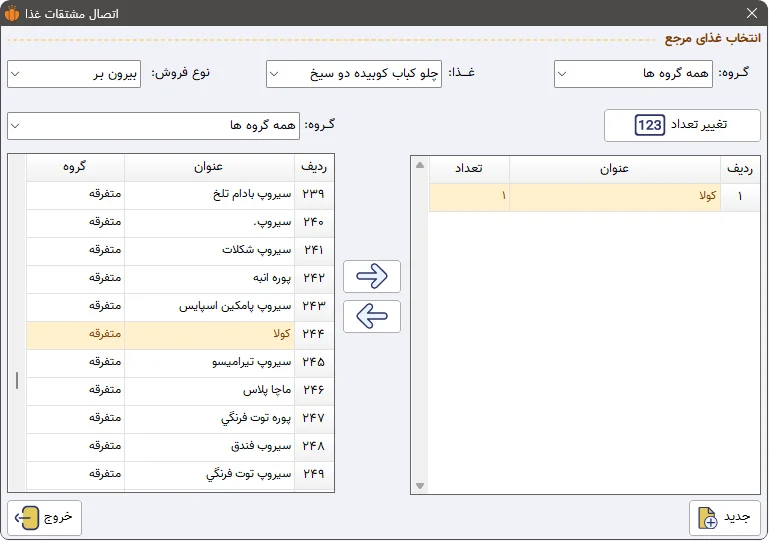Open the غذا dropdown چلو کباب کوبیده
Image resolution: width=769 pixels, height=541 pixels.
point(354,74)
